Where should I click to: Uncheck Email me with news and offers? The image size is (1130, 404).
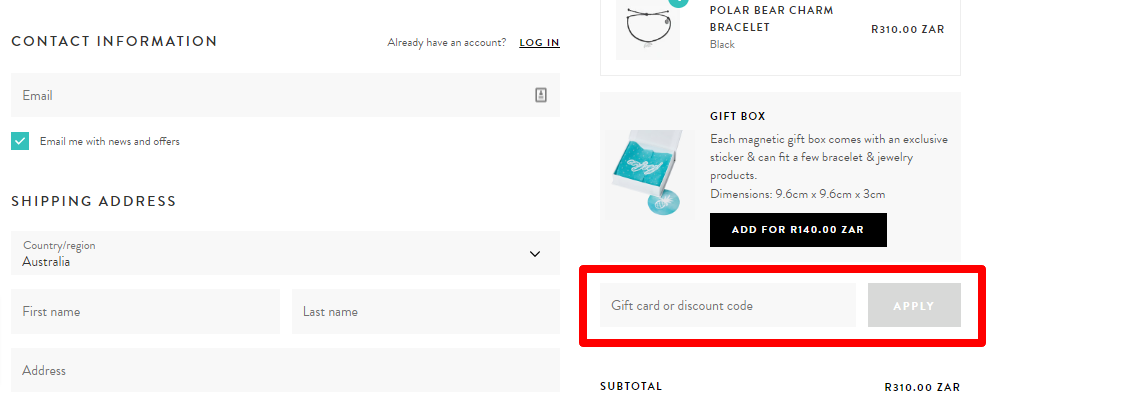pos(20,141)
